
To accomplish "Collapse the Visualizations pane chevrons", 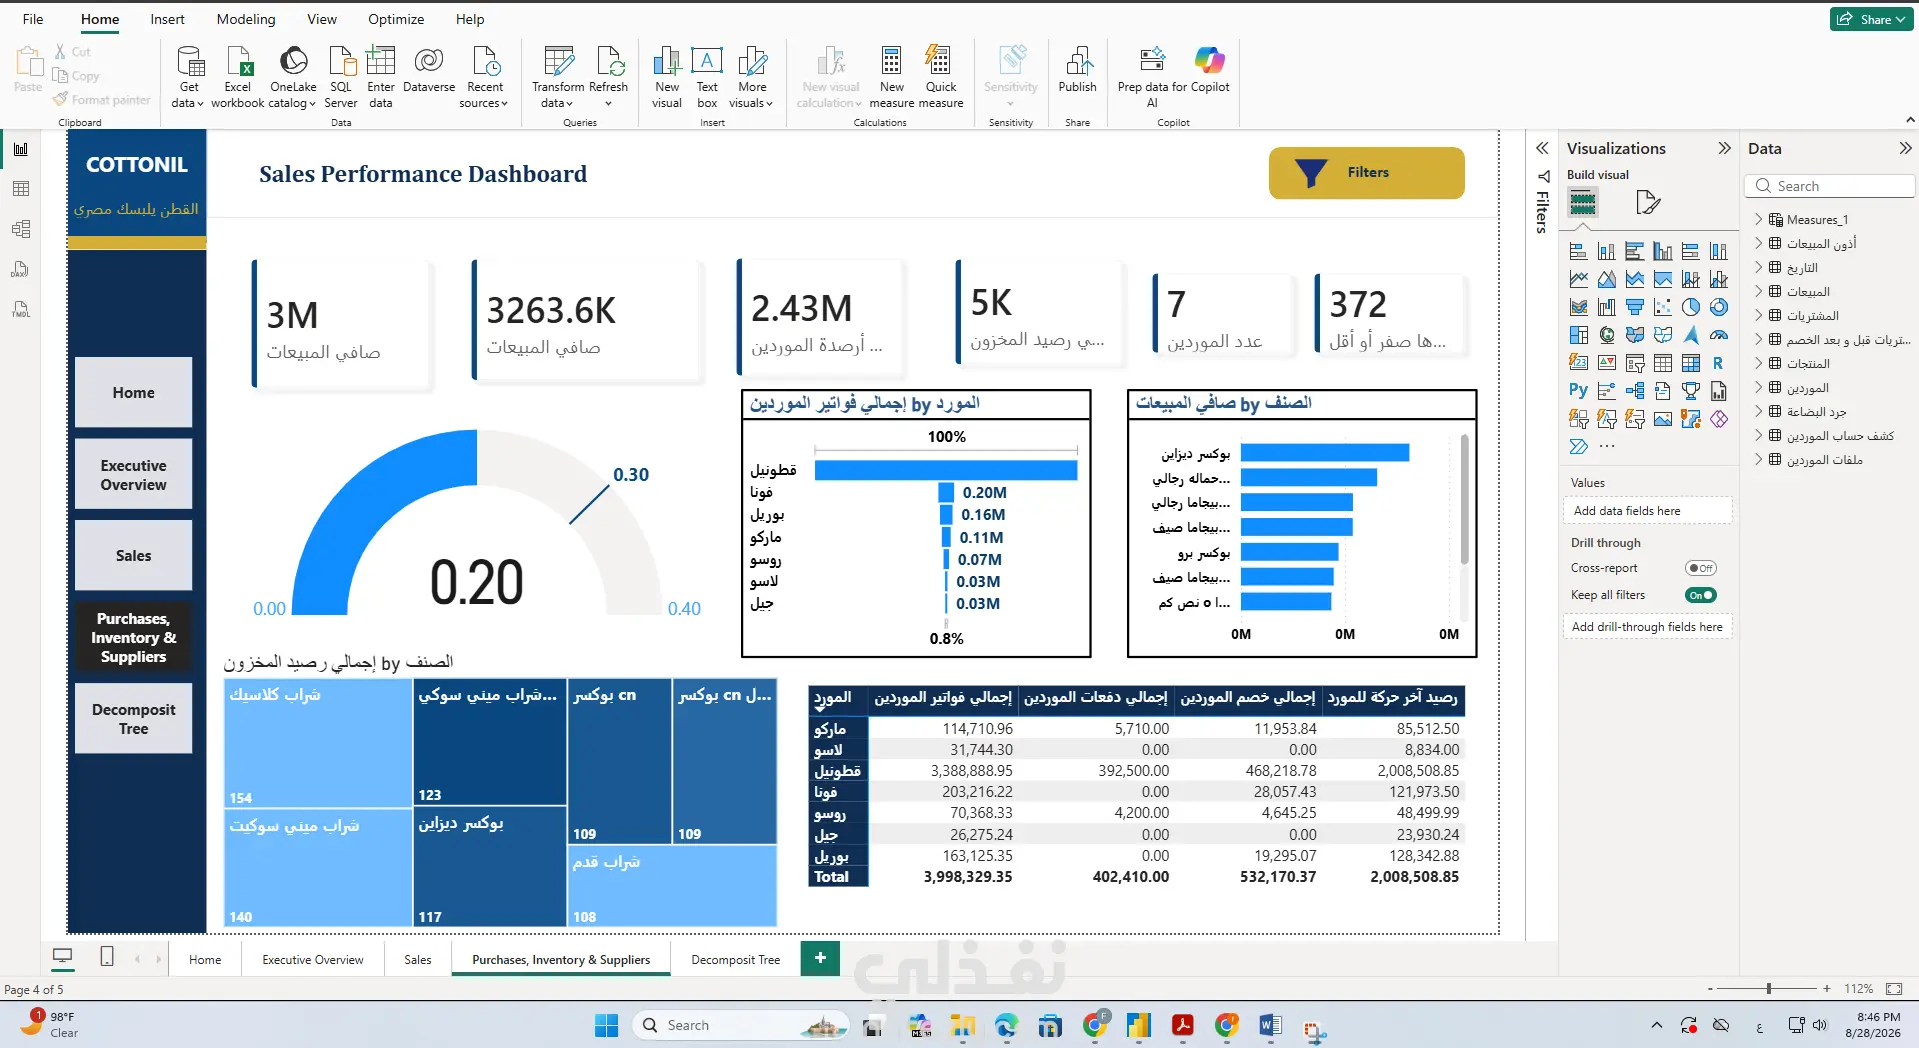I will click(1724, 148).
